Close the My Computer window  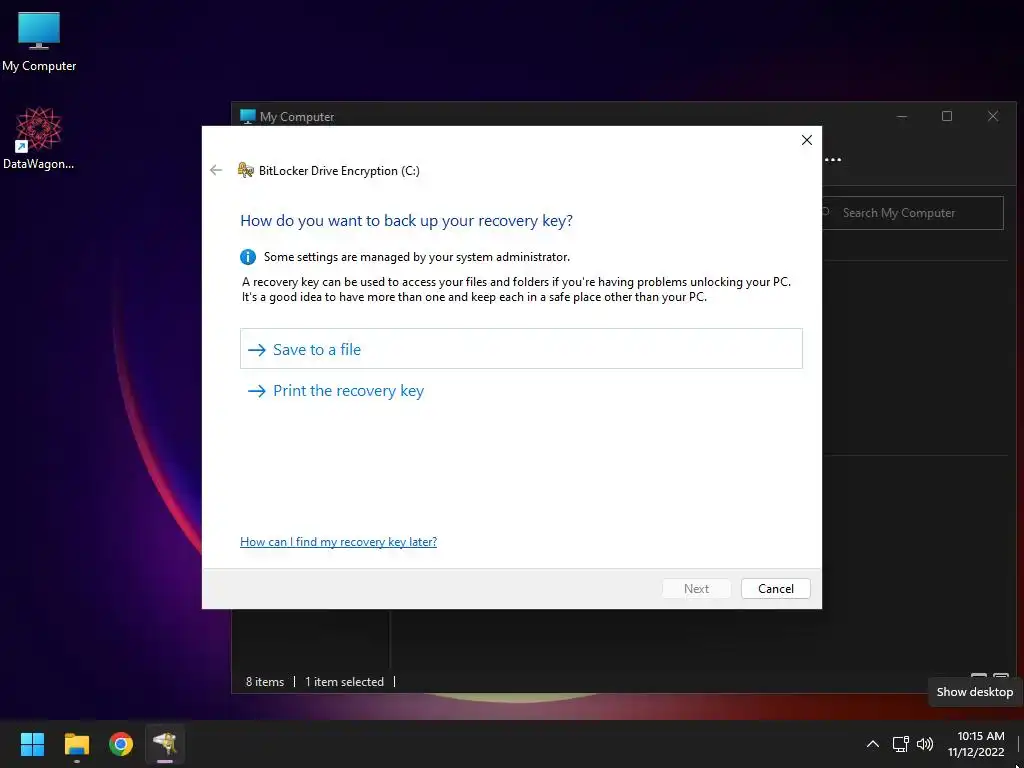993,116
